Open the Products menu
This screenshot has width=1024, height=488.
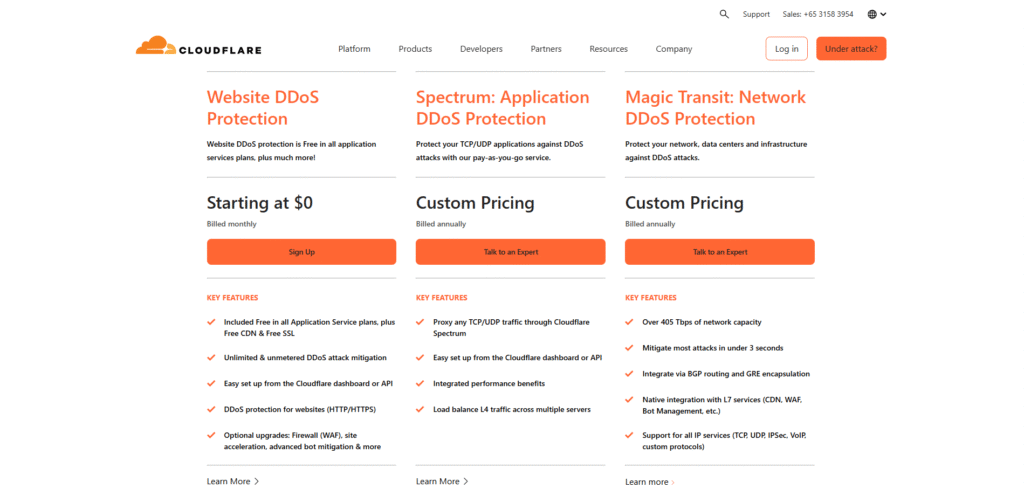[x=415, y=49]
